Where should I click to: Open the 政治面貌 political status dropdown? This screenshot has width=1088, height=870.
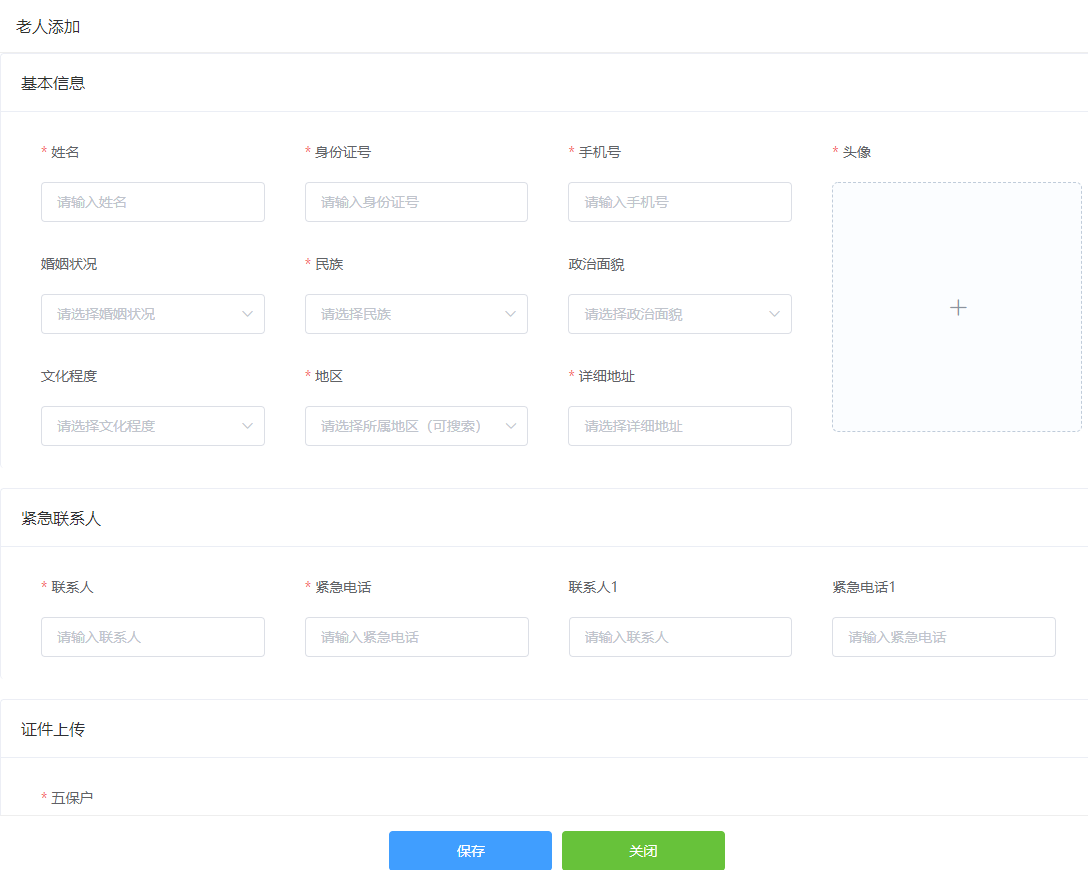(668, 314)
